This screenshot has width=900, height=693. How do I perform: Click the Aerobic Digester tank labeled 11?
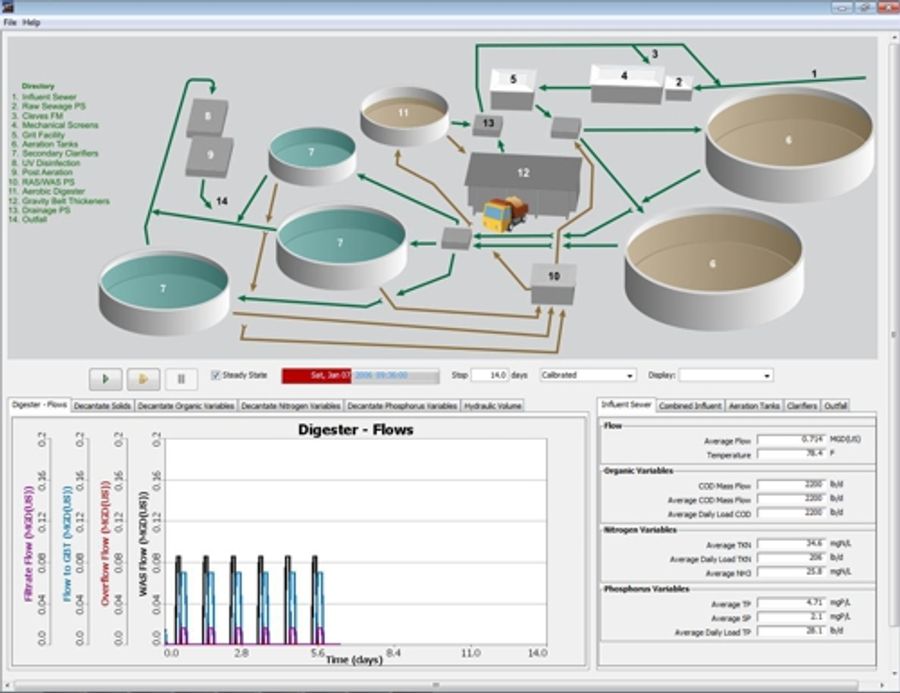click(404, 113)
